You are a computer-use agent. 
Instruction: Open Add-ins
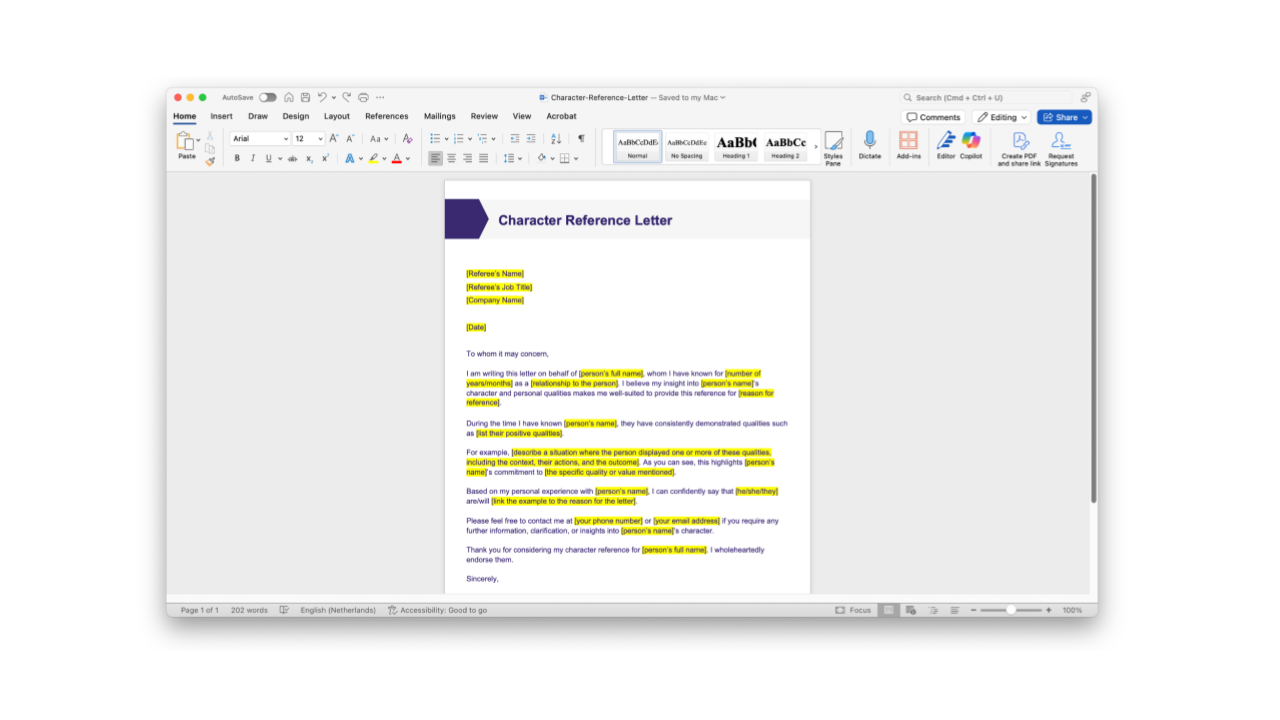tap(908, 146)
